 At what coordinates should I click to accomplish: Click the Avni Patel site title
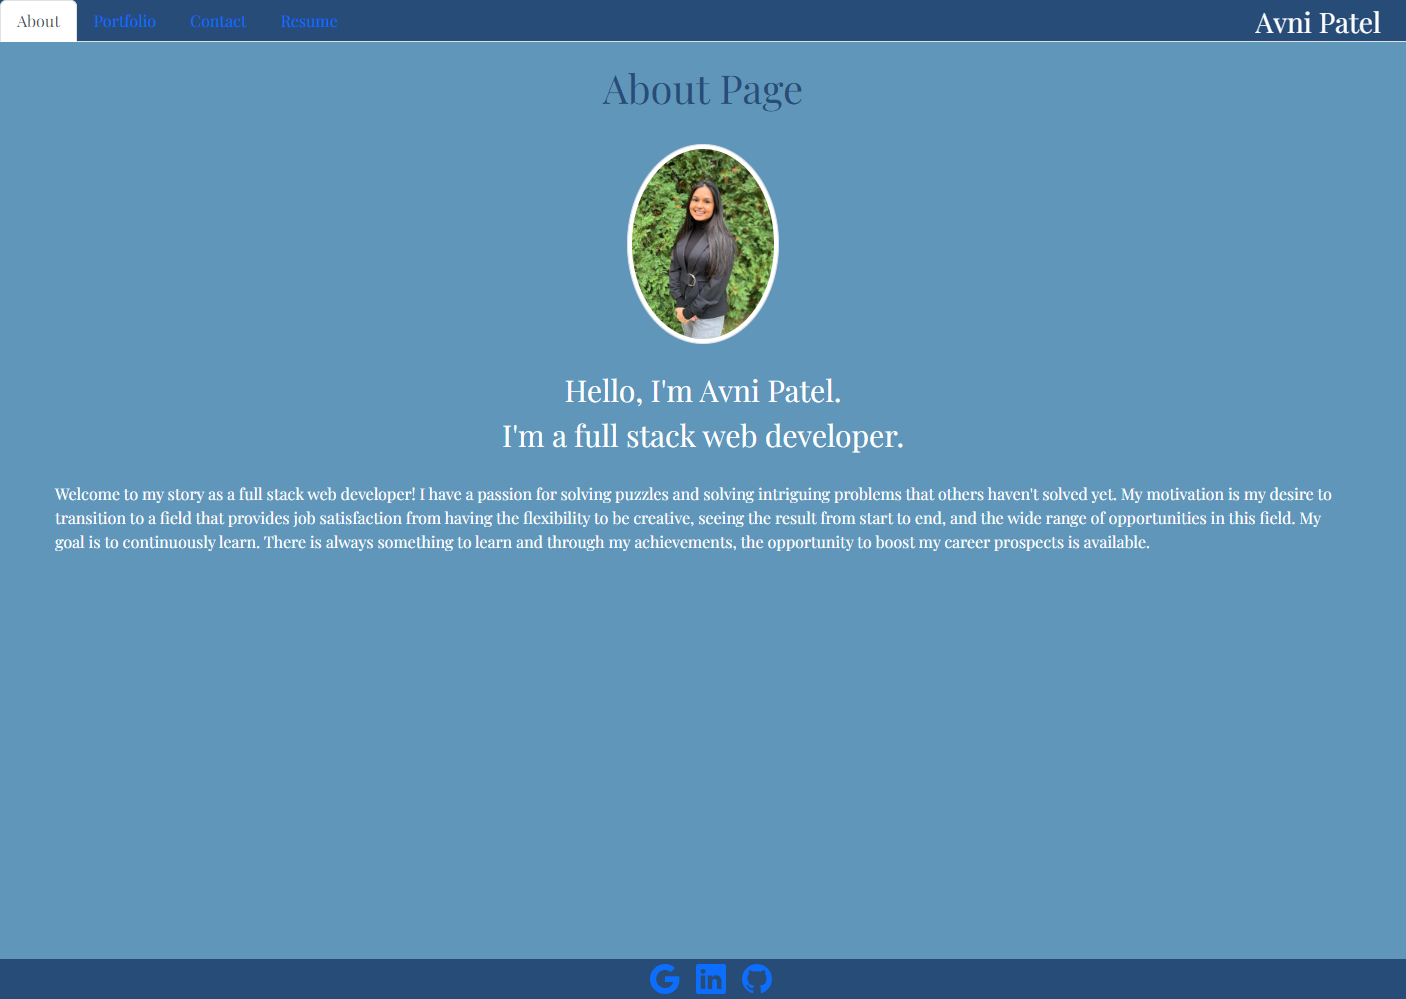[1317, 22]
